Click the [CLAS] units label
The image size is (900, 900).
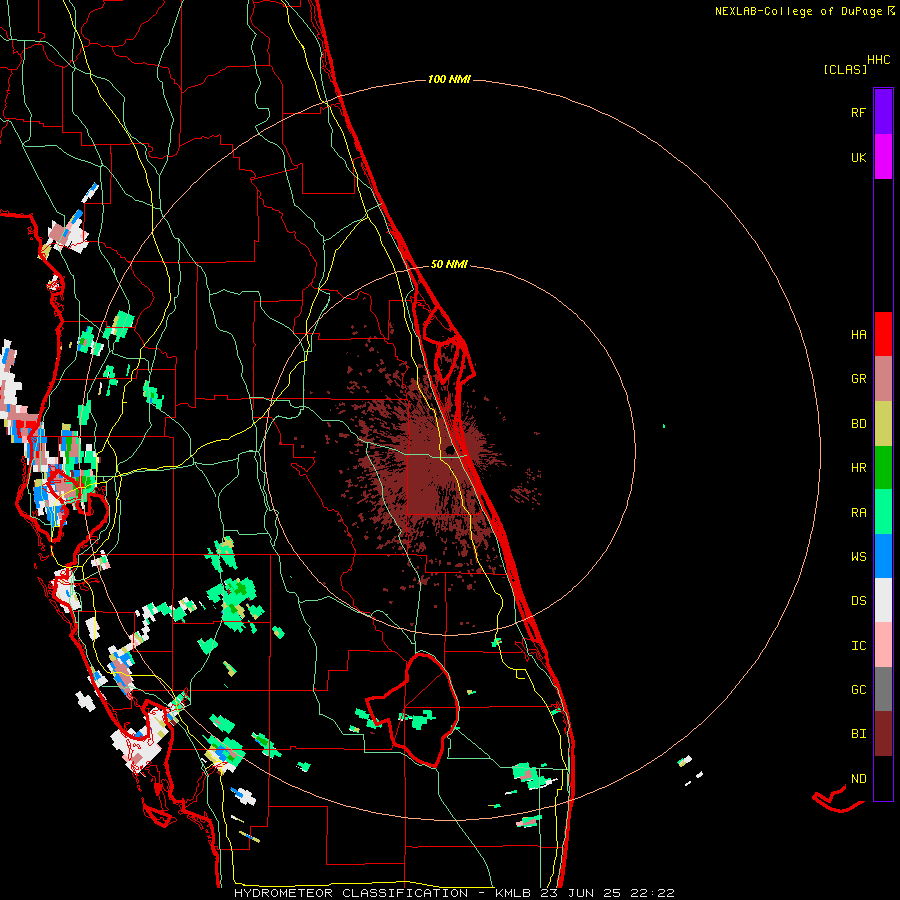(x=845, y=69)
